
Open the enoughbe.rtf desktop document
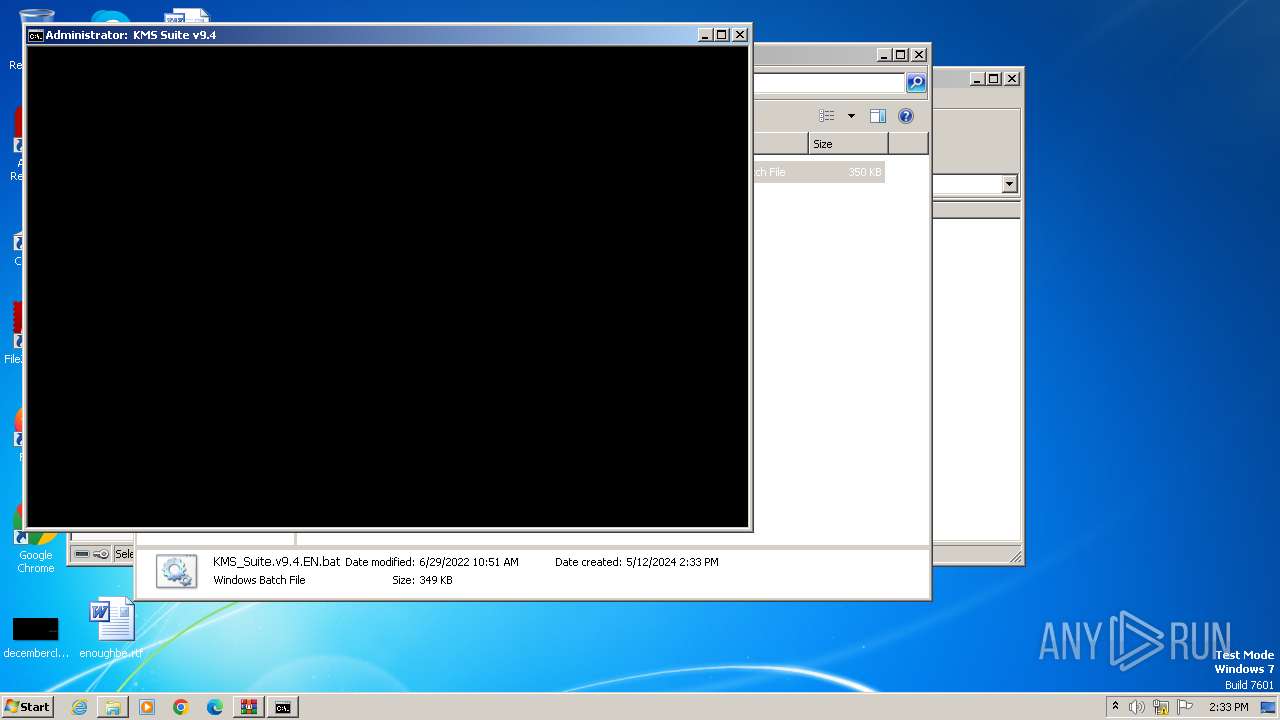click(x=111, y=629)
